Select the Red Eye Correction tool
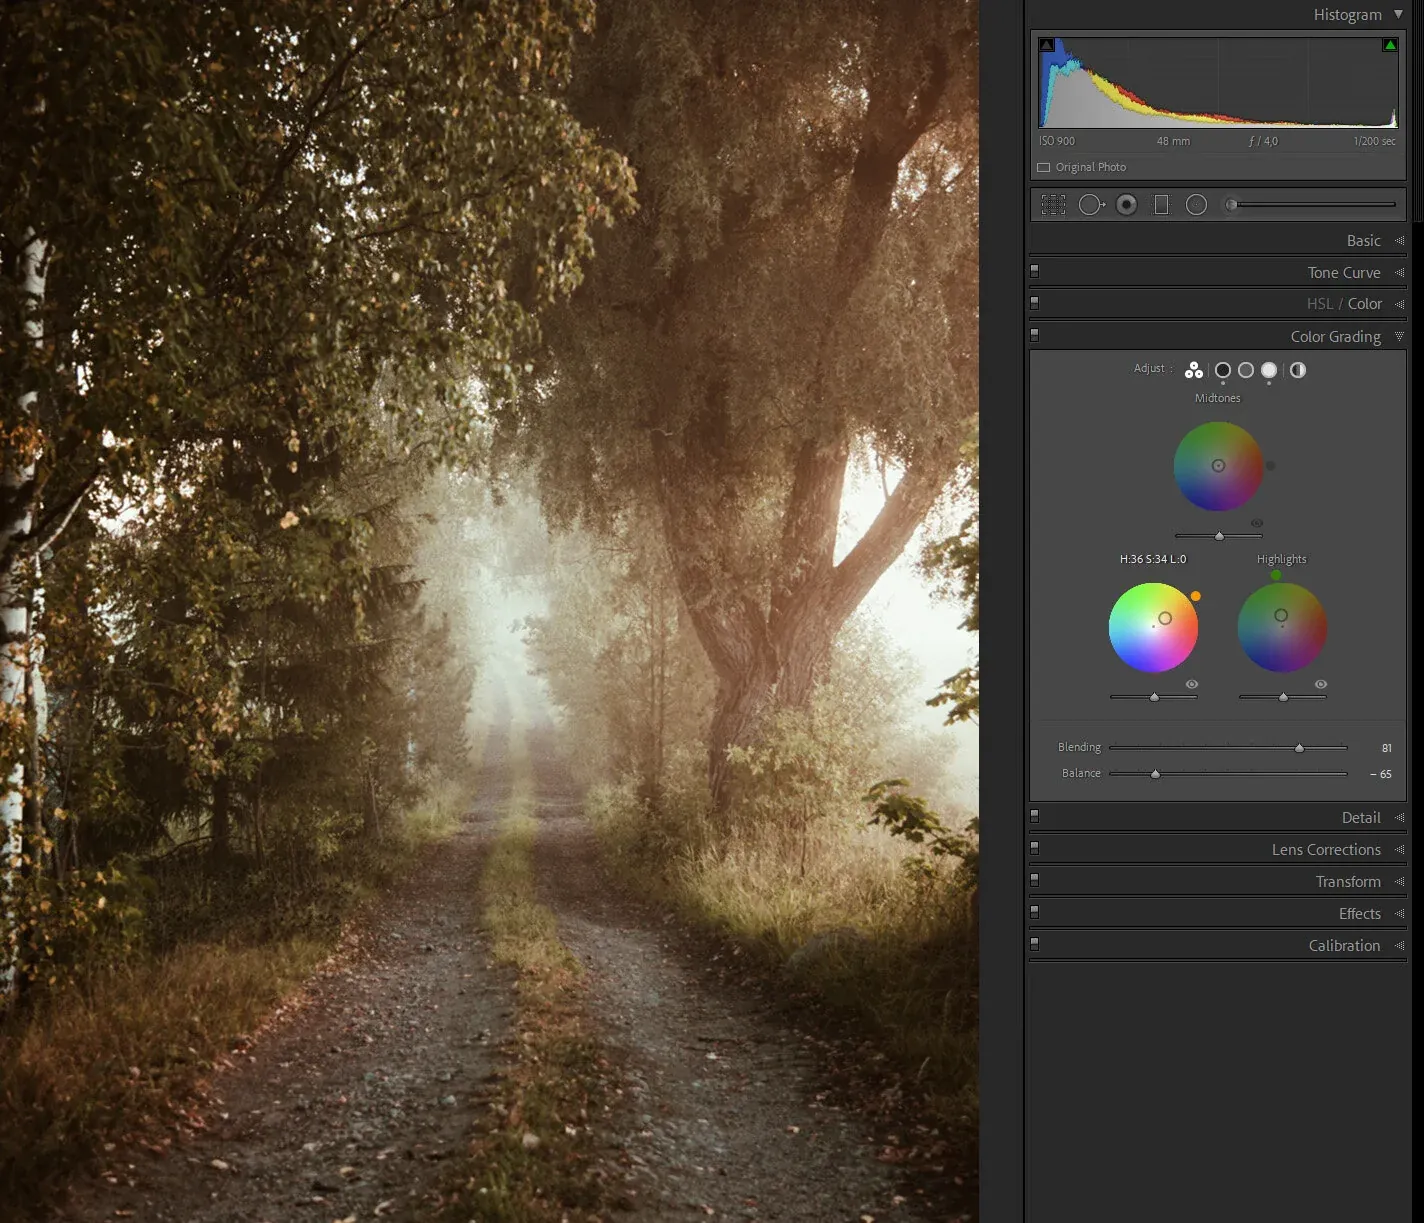This screenshot has width=1424, height=1223. (1127, 205)
